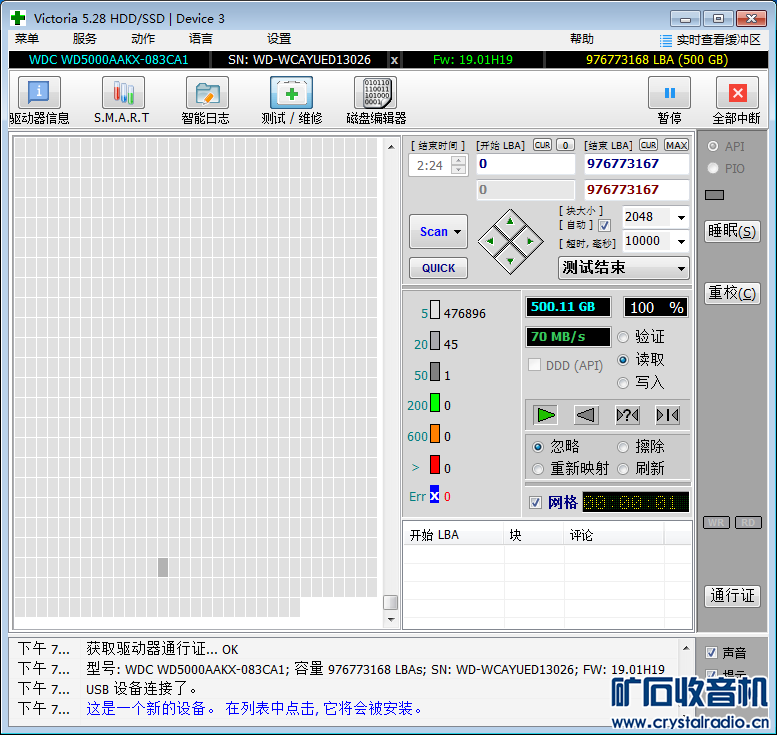Click the random seek (?) butterfly button

pos(627,415)
